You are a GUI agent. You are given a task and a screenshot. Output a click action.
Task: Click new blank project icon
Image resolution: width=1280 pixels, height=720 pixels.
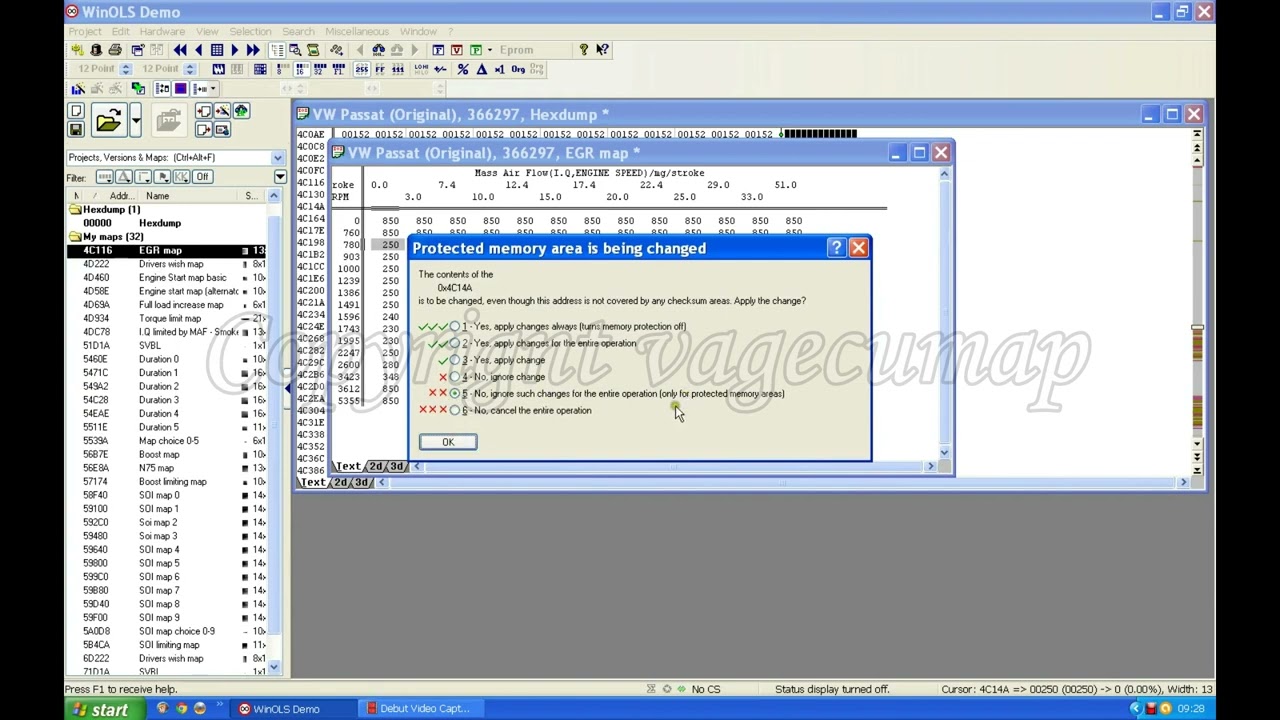[x=76, y=111]
